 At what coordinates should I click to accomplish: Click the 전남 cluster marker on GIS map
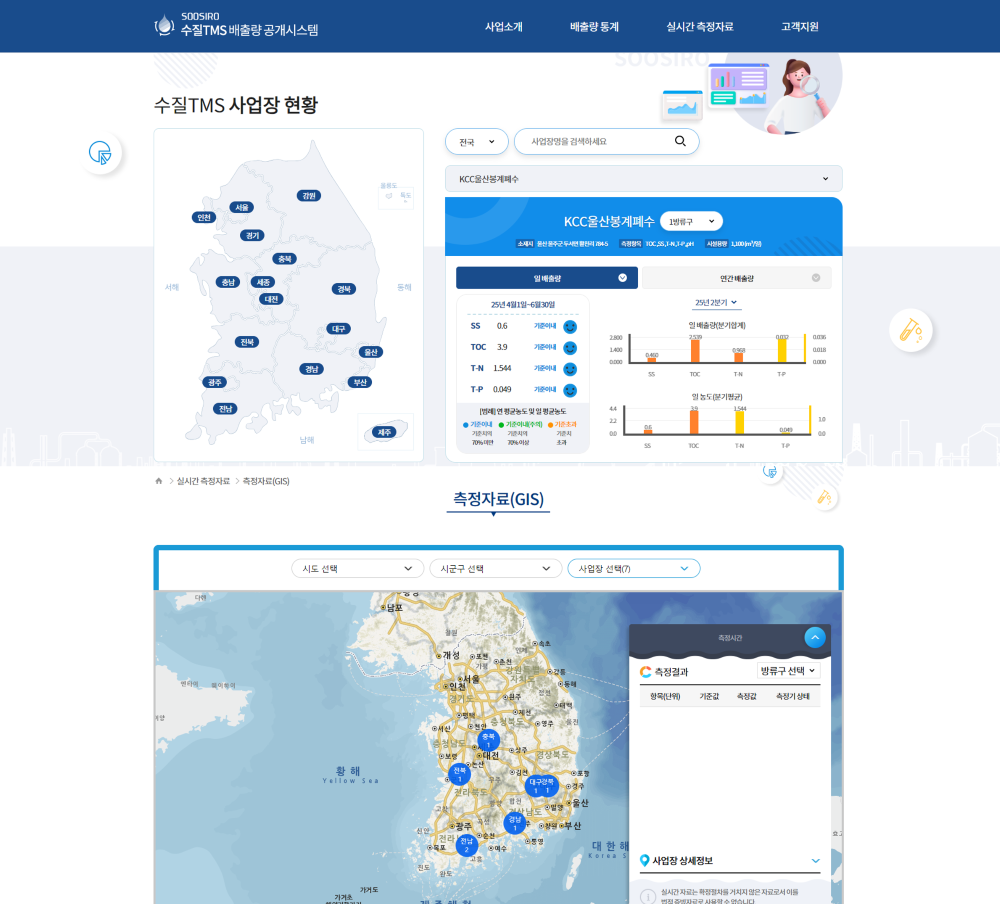(x=467, y=845)
